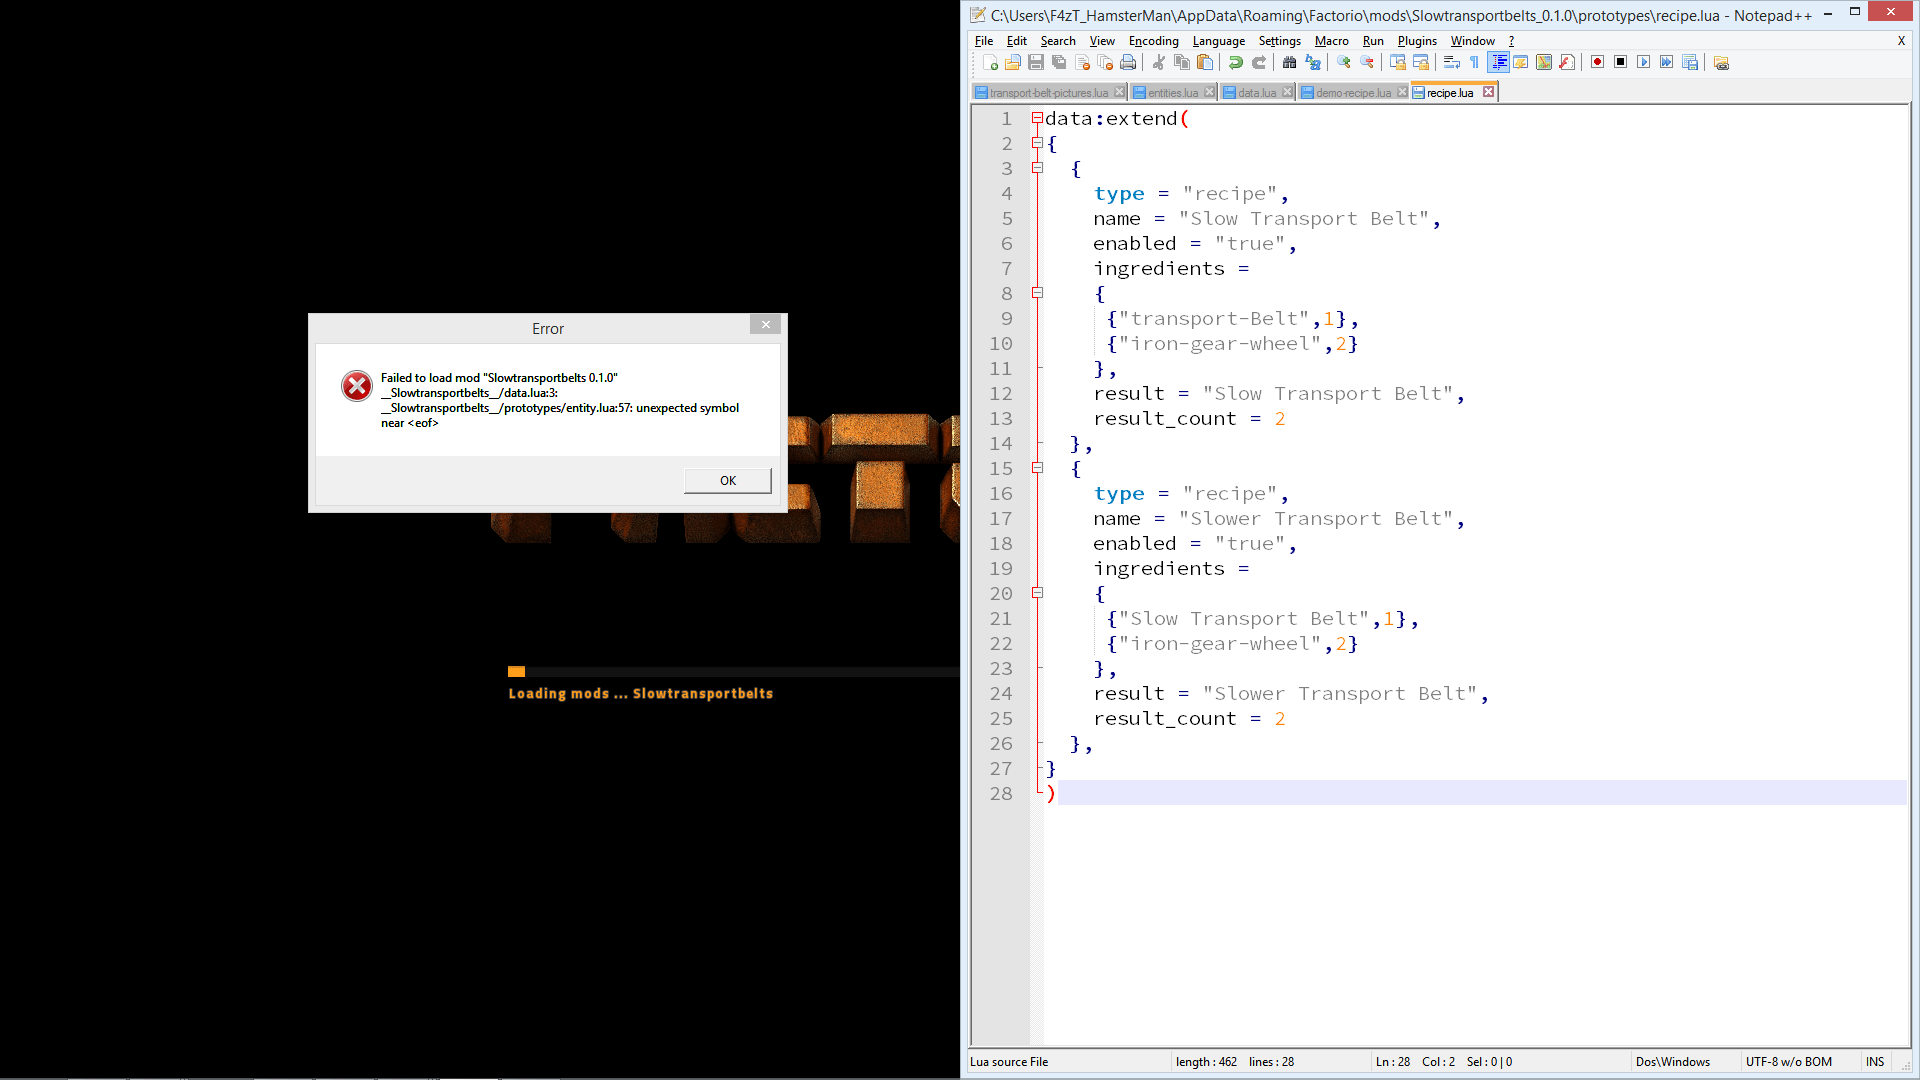Click the INS indicator in status bar
This screenshot has height=1080, width=1920.
(1874, 1062)
